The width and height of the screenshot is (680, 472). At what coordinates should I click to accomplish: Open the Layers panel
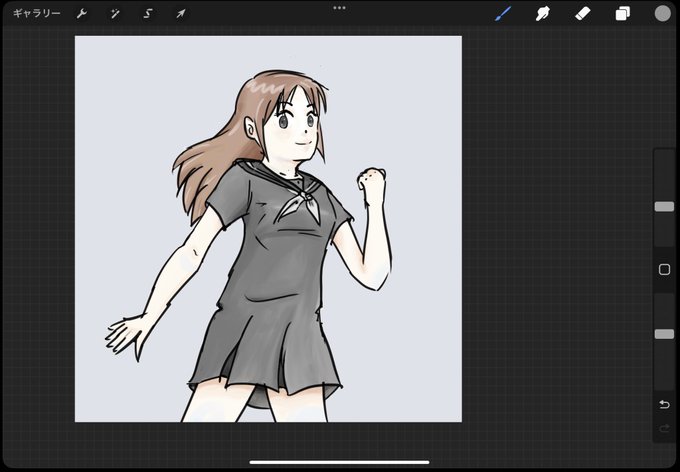click(x=623, y=14)
